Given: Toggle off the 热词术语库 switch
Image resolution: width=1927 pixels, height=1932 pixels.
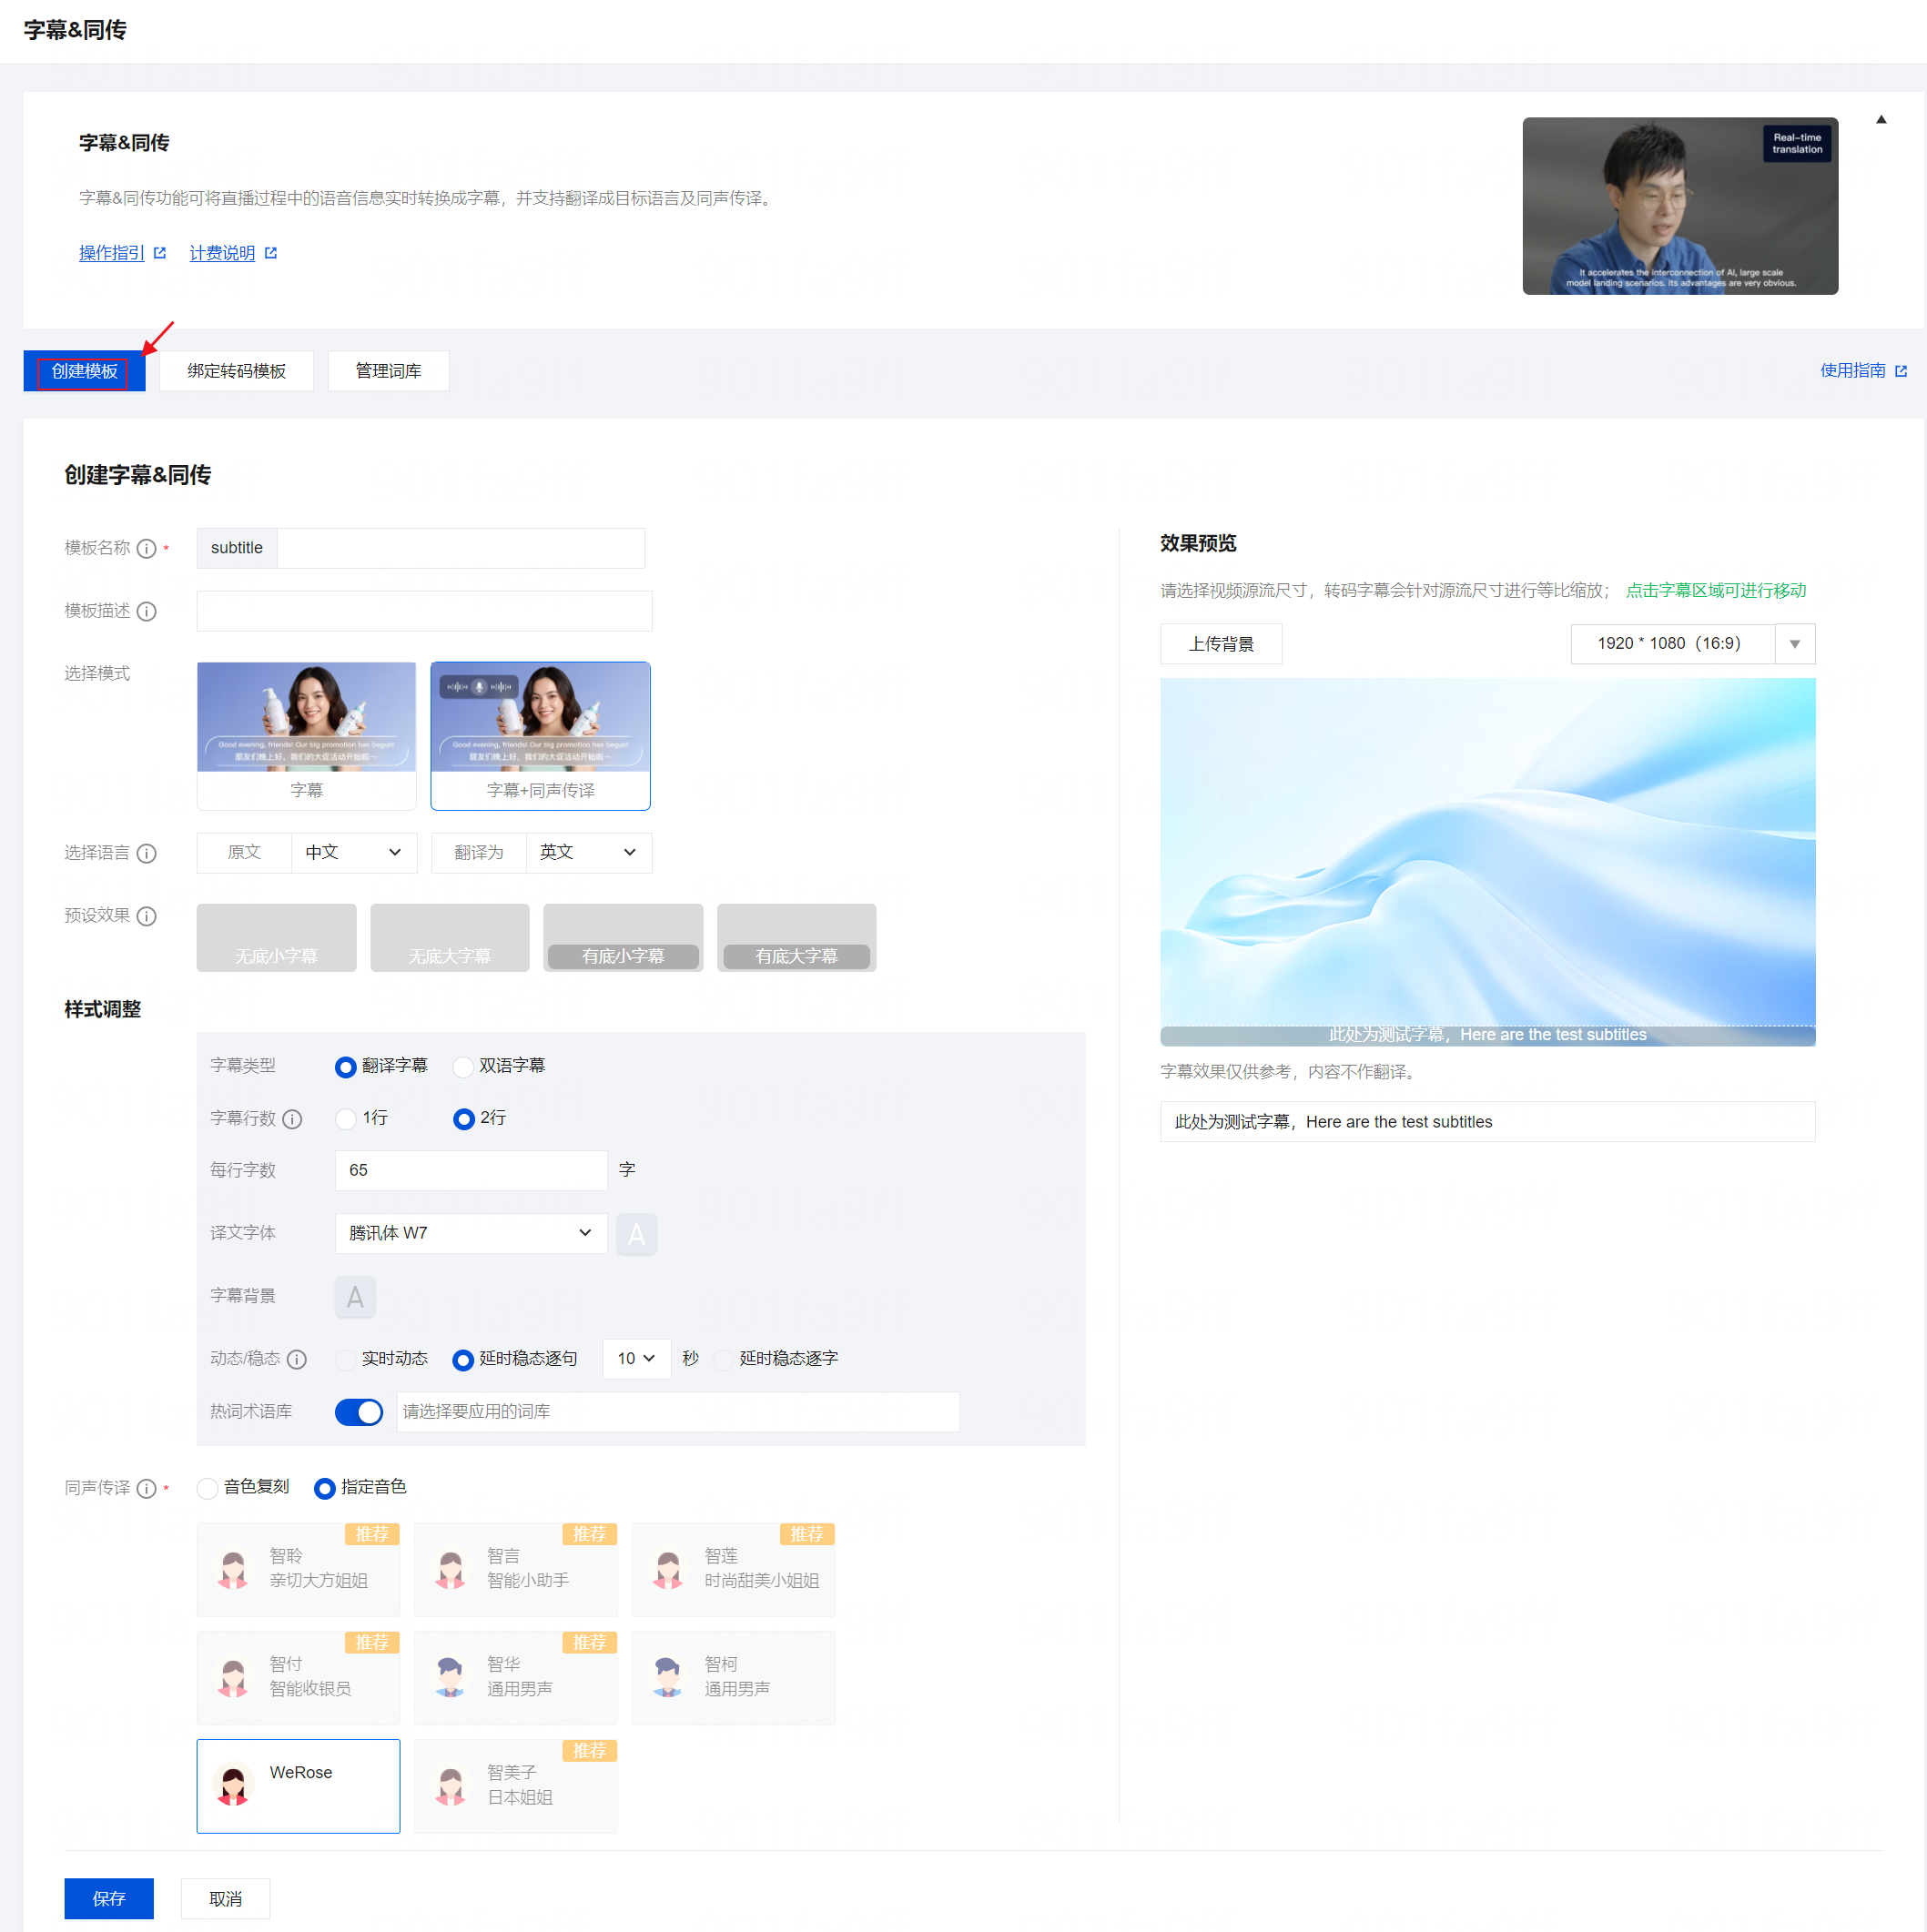Looking at the screenshot, I should (359, 1412).
